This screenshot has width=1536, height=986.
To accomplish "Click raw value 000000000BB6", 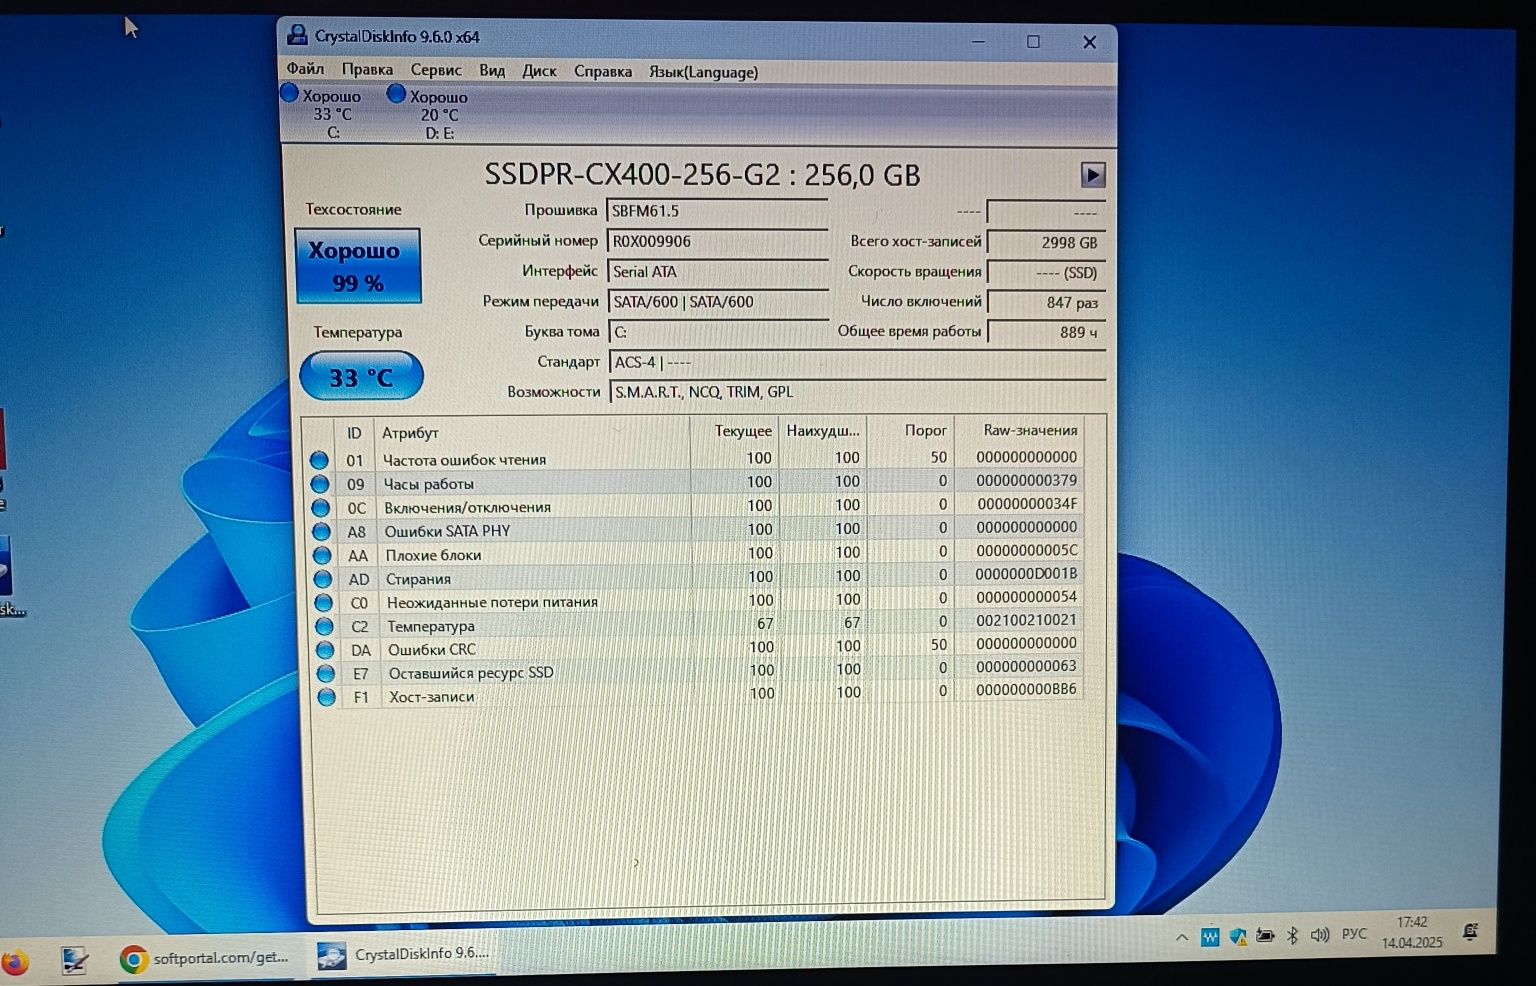I will 1026,689.
